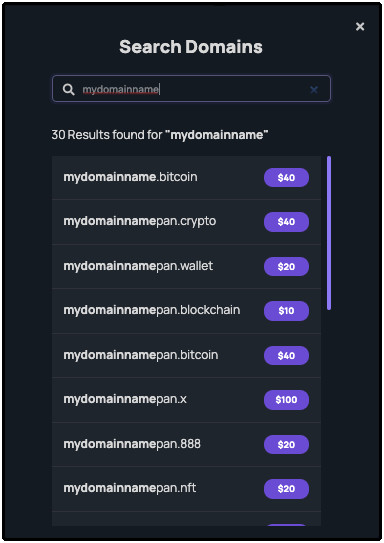This screenshot has width=384, height=543.
Task: Click the magnifying glass search icon
Action: [x=69, y=89]
